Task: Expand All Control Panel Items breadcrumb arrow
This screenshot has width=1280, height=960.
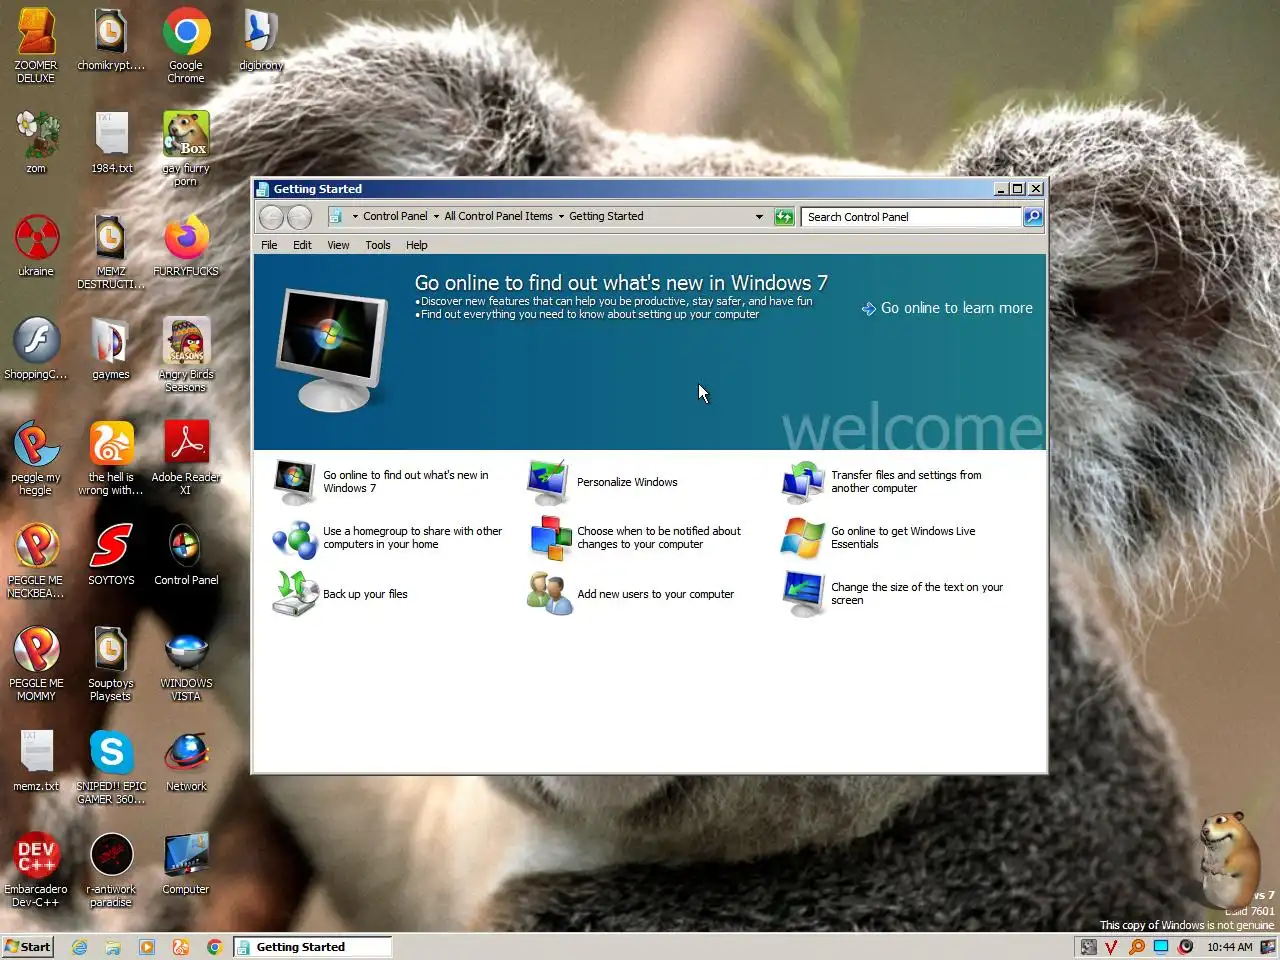Action: point(561,217)
